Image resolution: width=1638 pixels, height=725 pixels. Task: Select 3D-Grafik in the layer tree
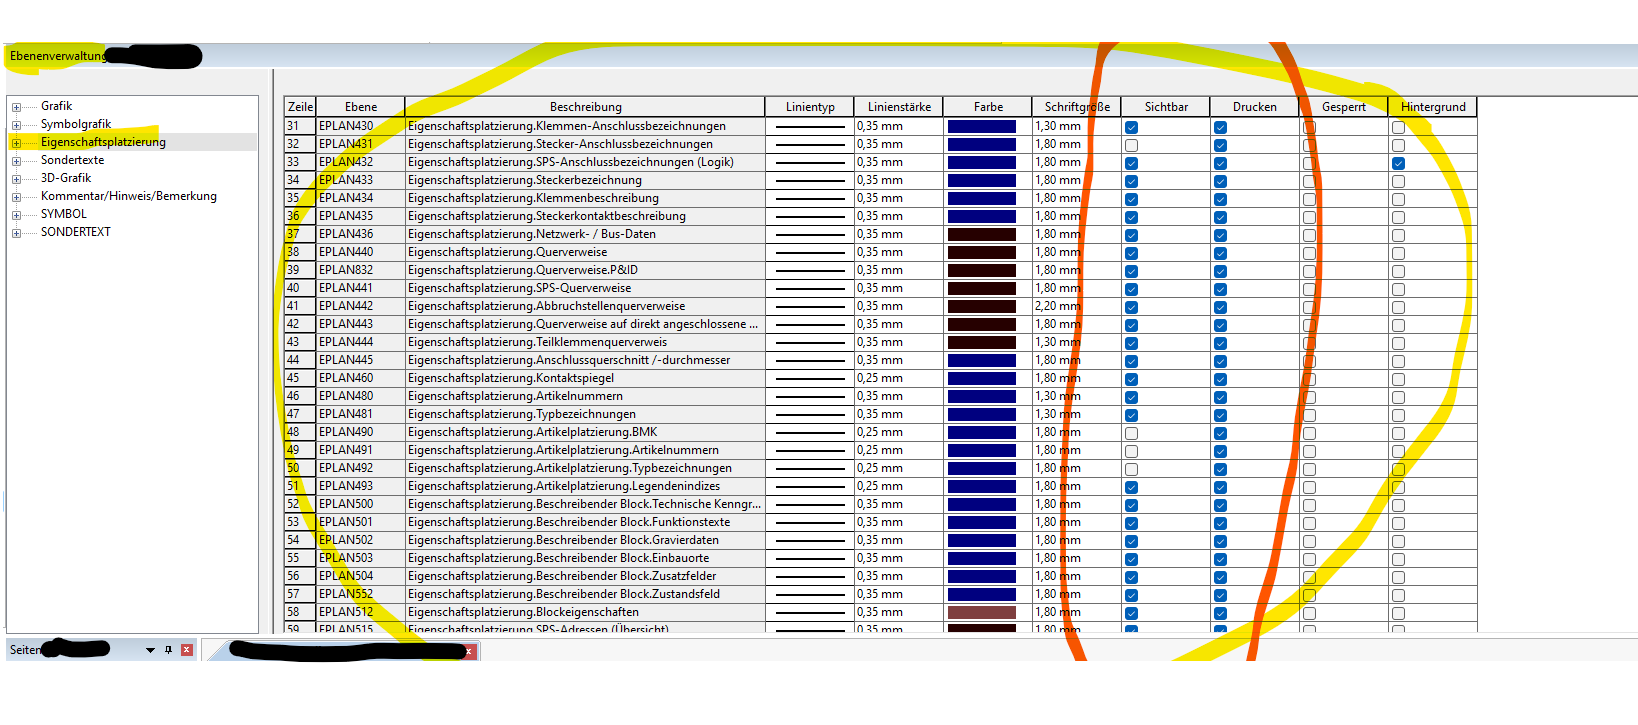(66, 178)
